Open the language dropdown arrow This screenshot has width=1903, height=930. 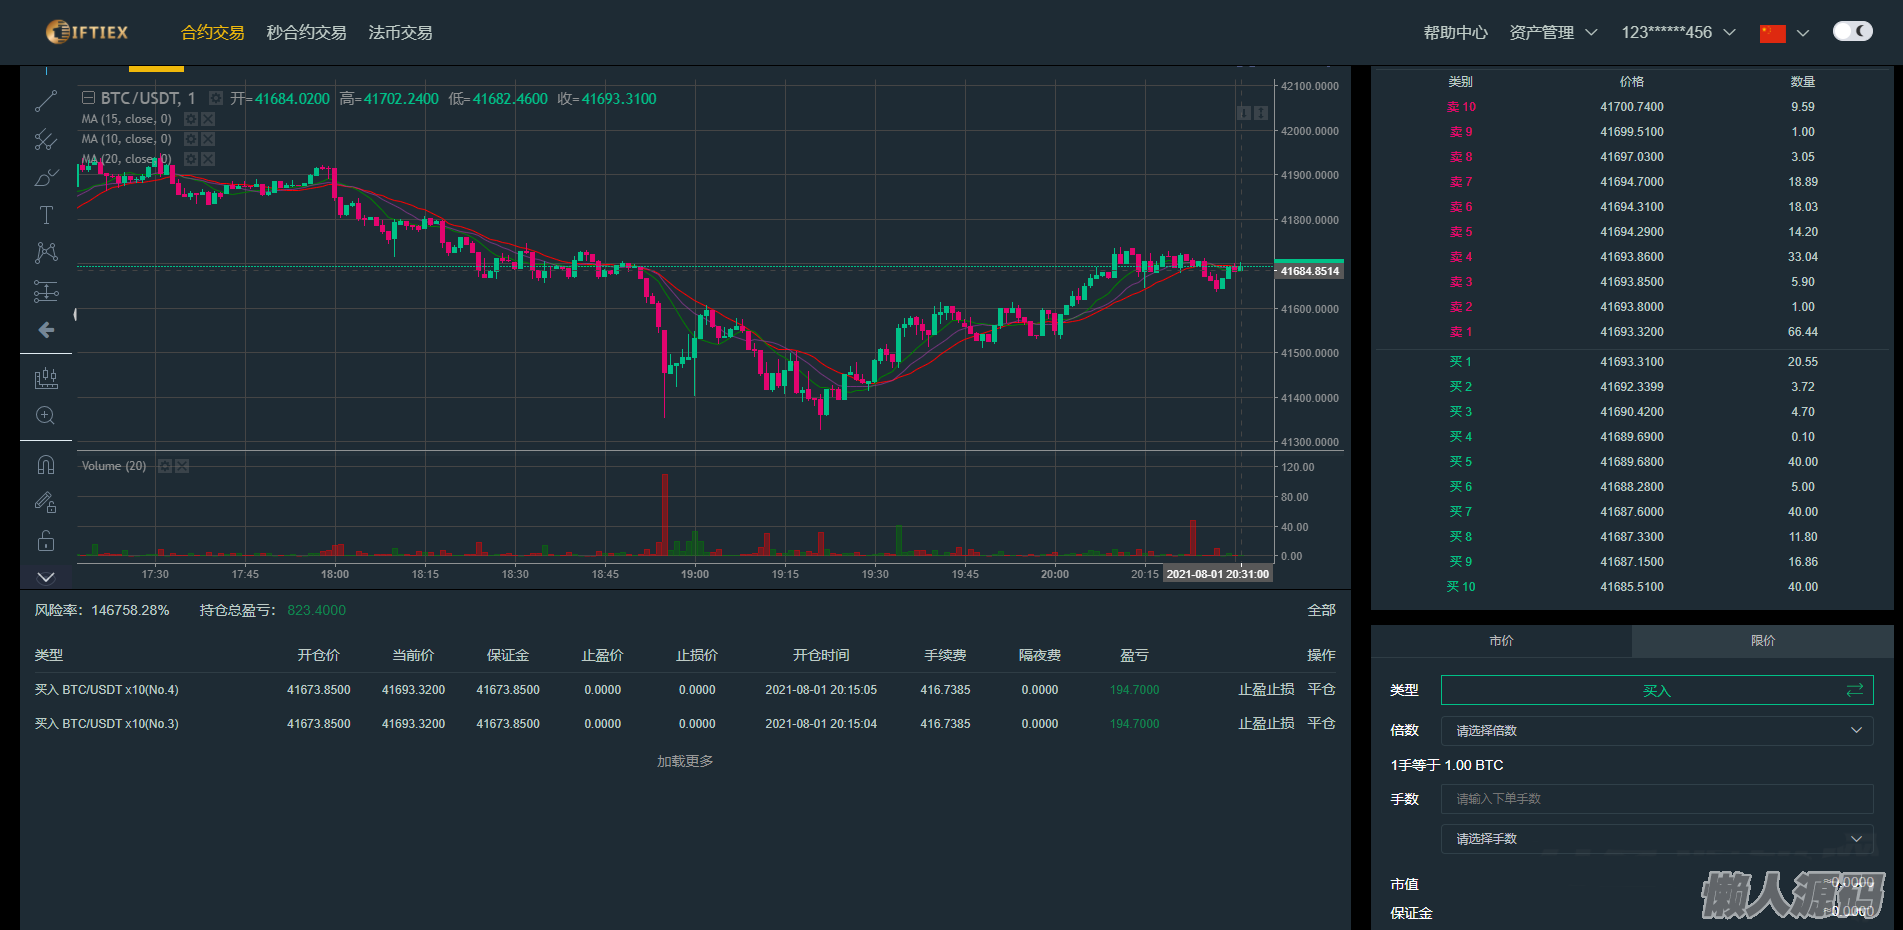point(1803,33)
